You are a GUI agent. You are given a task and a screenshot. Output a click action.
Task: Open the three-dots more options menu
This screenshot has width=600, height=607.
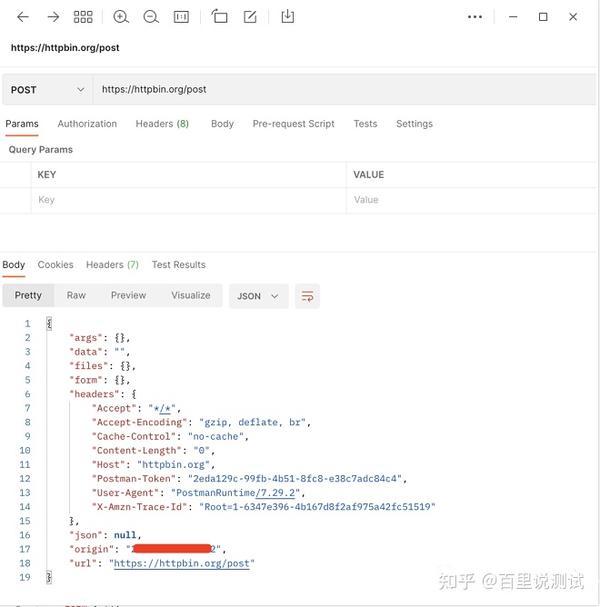(x=475, y=17)
